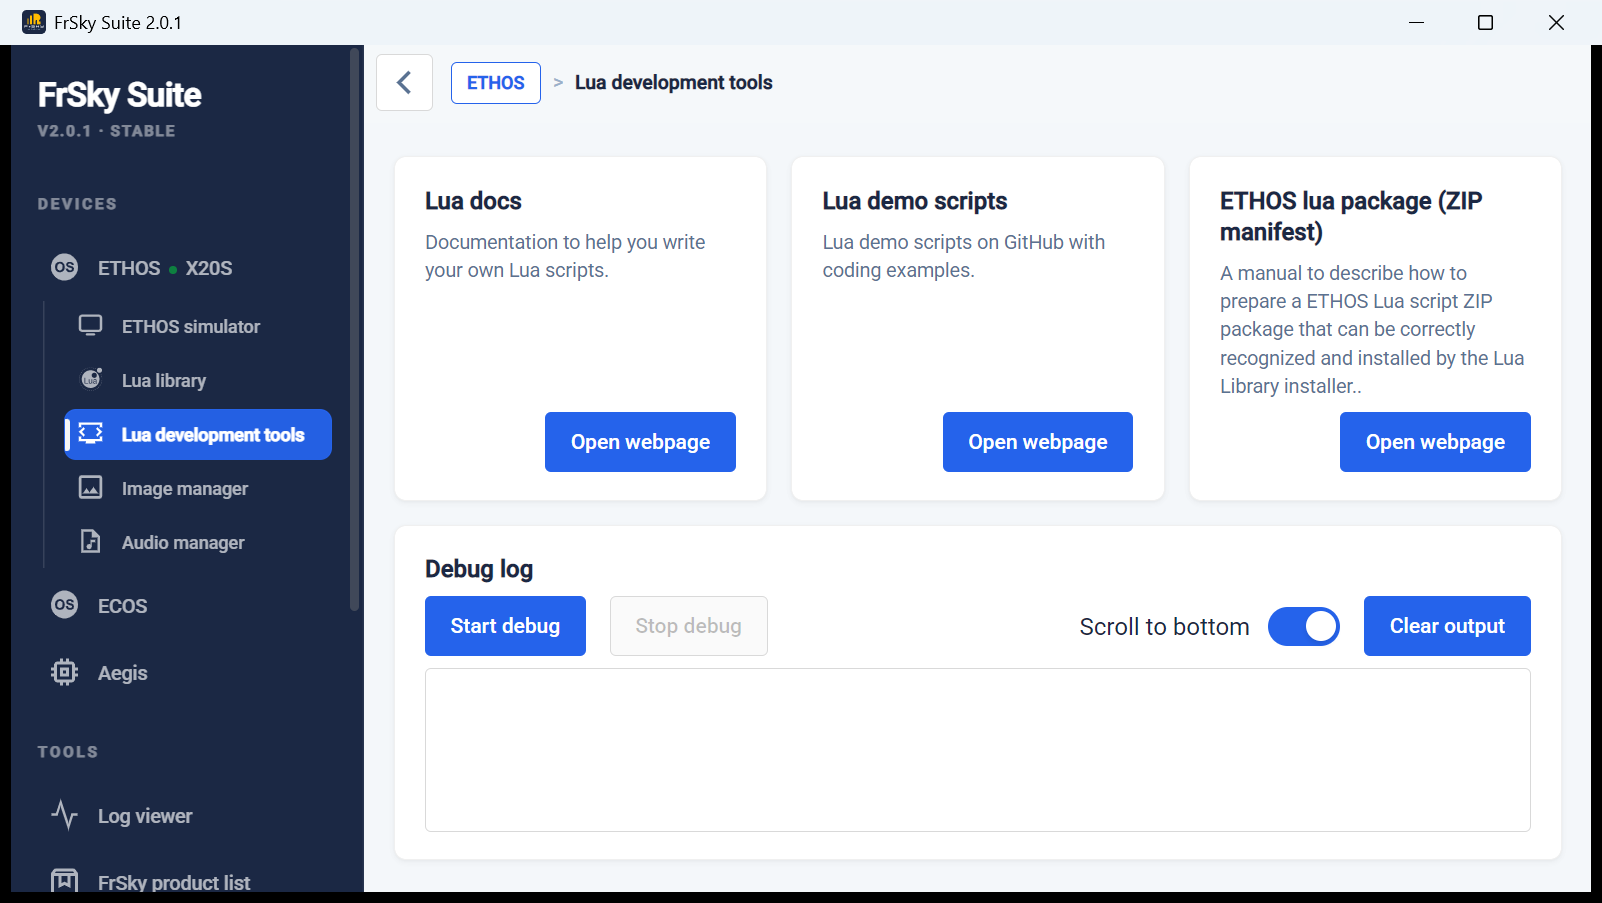Click the FrSky Suite logo title
The height and width of the screenshot is (903, 1602).
[x=120, y=95]
